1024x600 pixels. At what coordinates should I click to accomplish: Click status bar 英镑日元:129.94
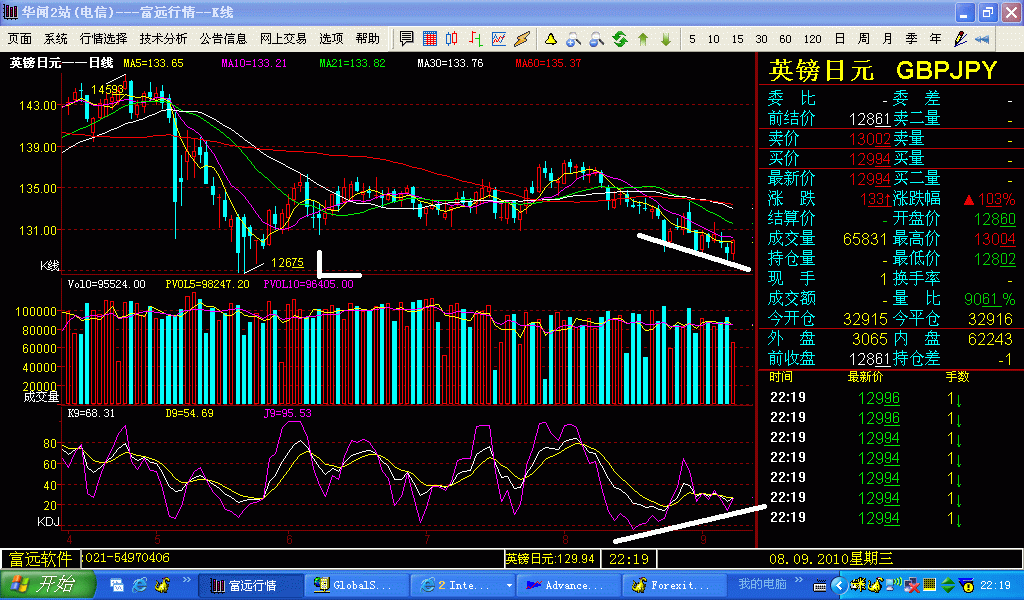(550, 559)
